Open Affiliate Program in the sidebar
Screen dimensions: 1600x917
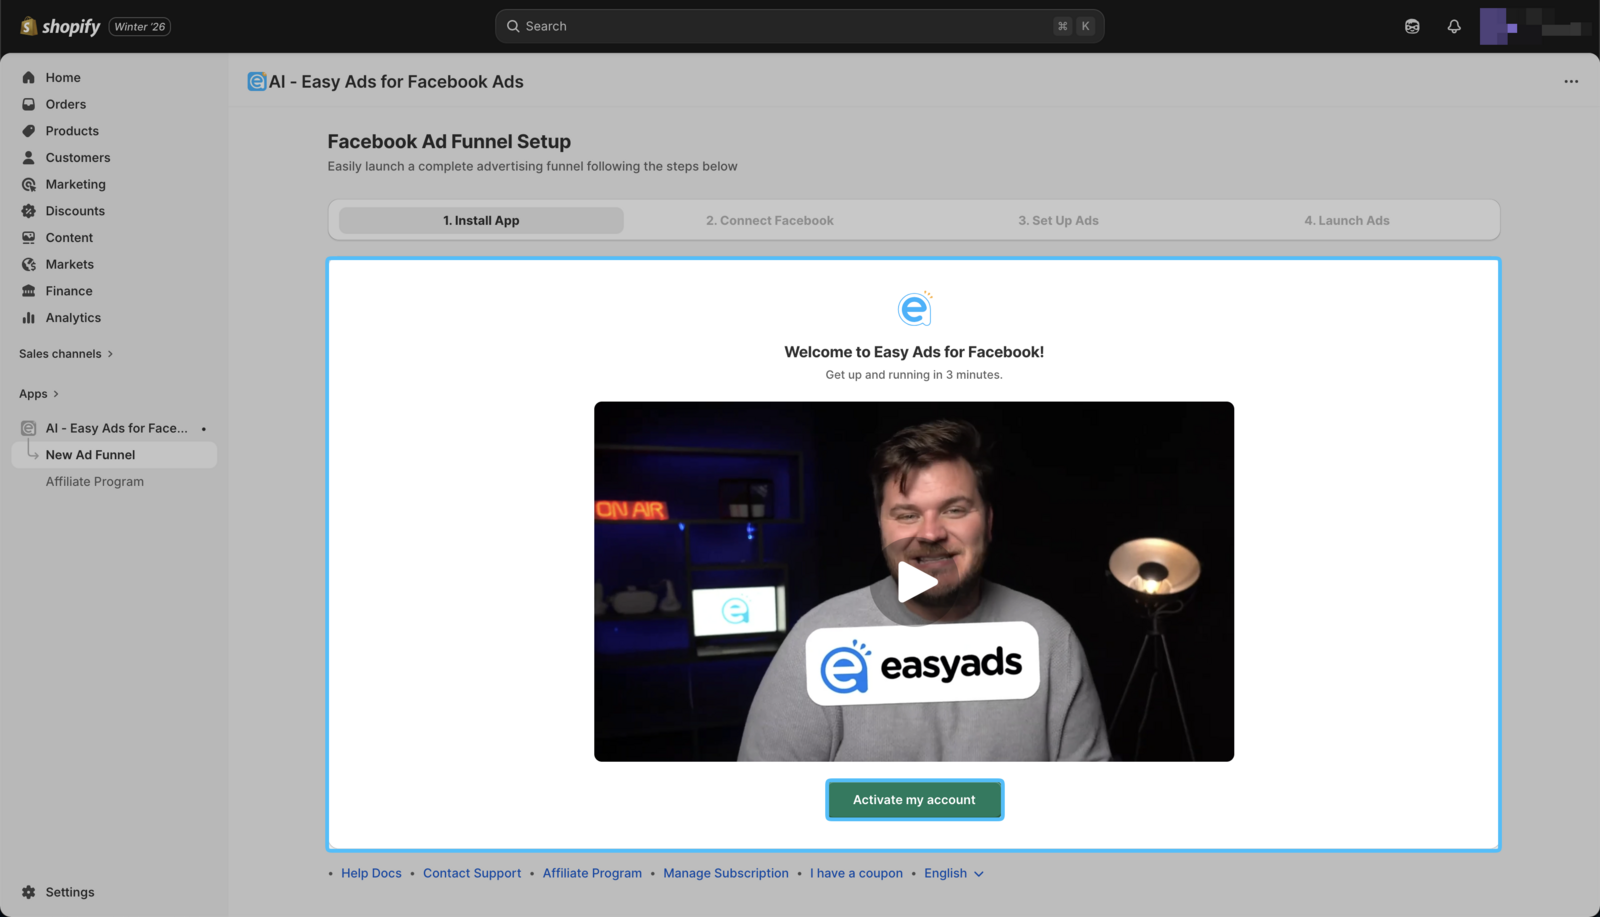[x=95, y=481]
